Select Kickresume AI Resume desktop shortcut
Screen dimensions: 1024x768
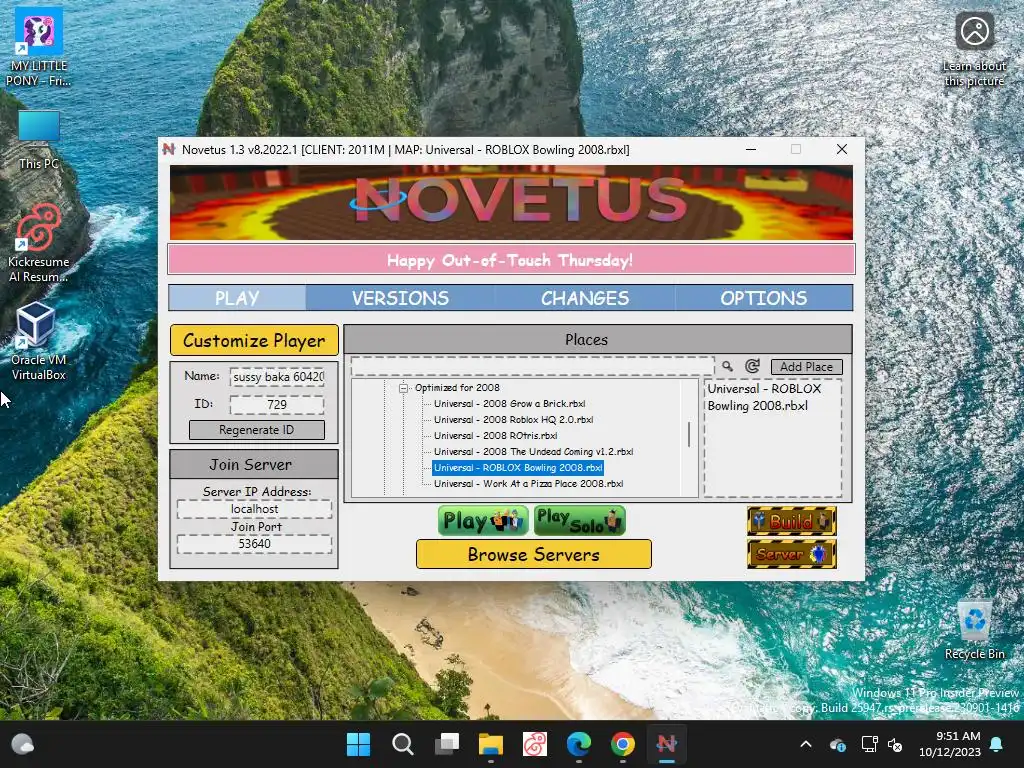(39, 243)
